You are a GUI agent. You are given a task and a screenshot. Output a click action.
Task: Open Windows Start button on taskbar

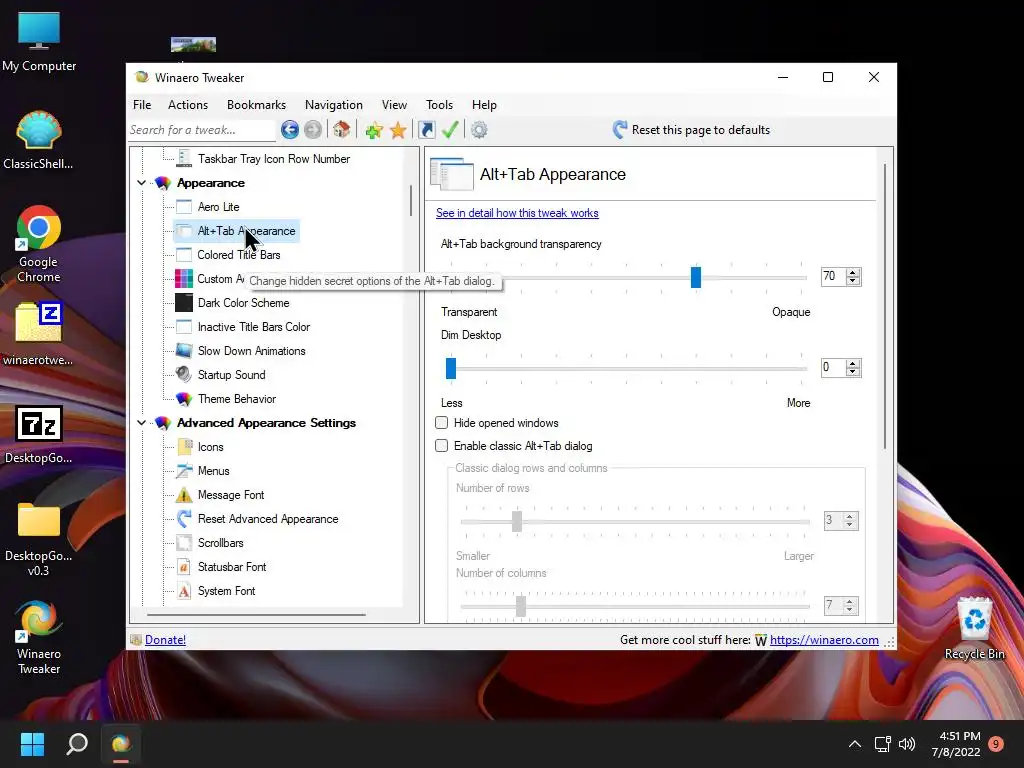32,744
